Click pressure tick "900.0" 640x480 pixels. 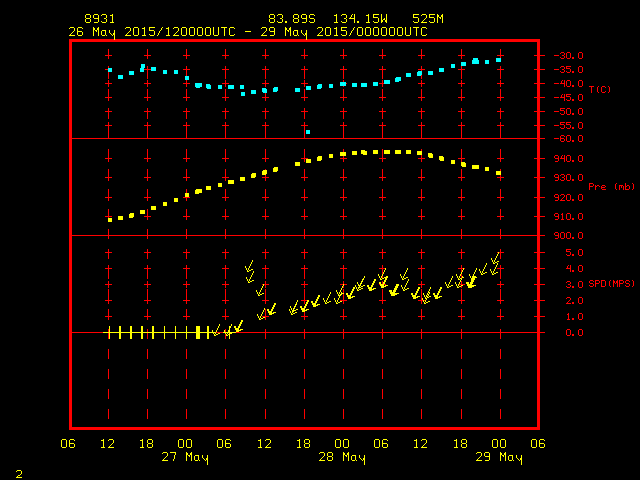point(569,236)
